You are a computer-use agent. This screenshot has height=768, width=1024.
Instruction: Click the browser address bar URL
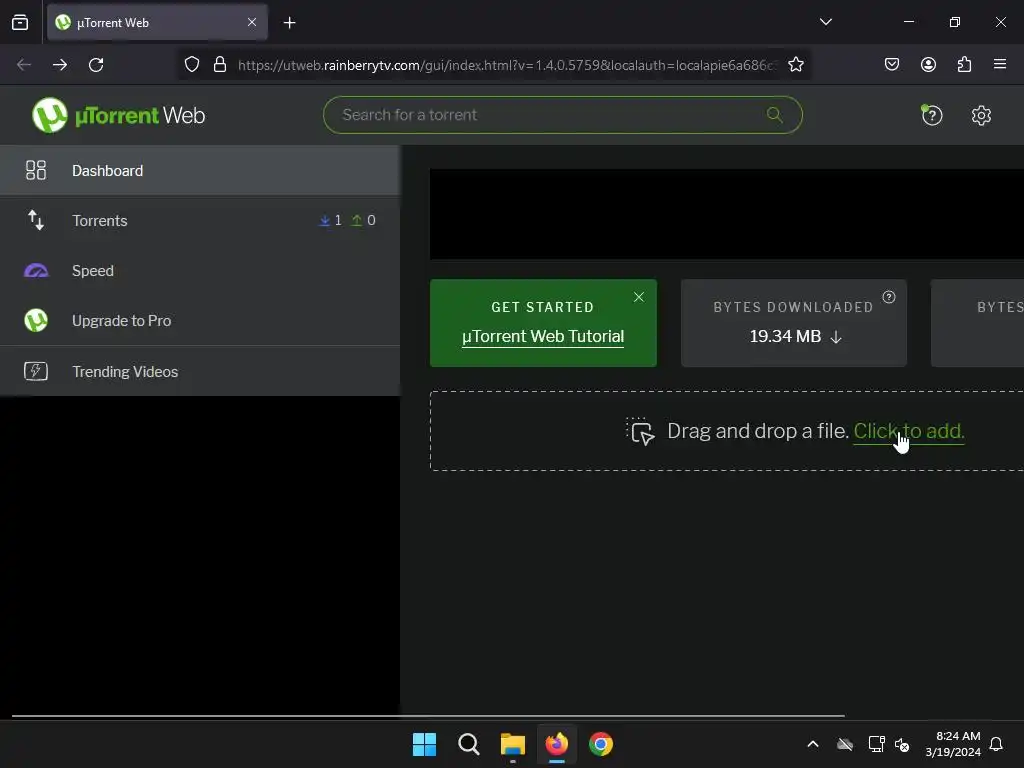pyautogui.click(x=507, y=65)
